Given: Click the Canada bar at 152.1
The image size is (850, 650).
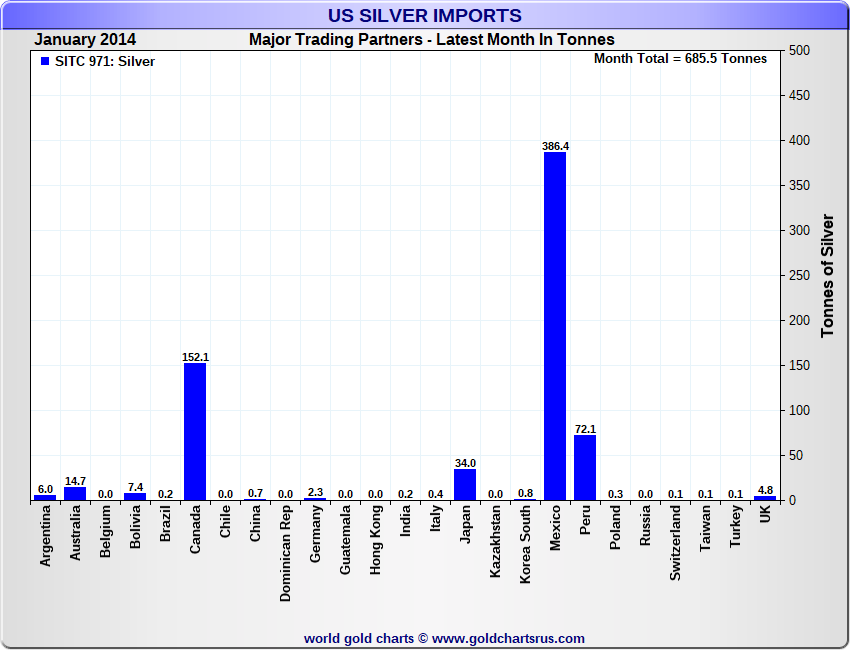Looking at the screenshot, I should (x=195, y=431).
